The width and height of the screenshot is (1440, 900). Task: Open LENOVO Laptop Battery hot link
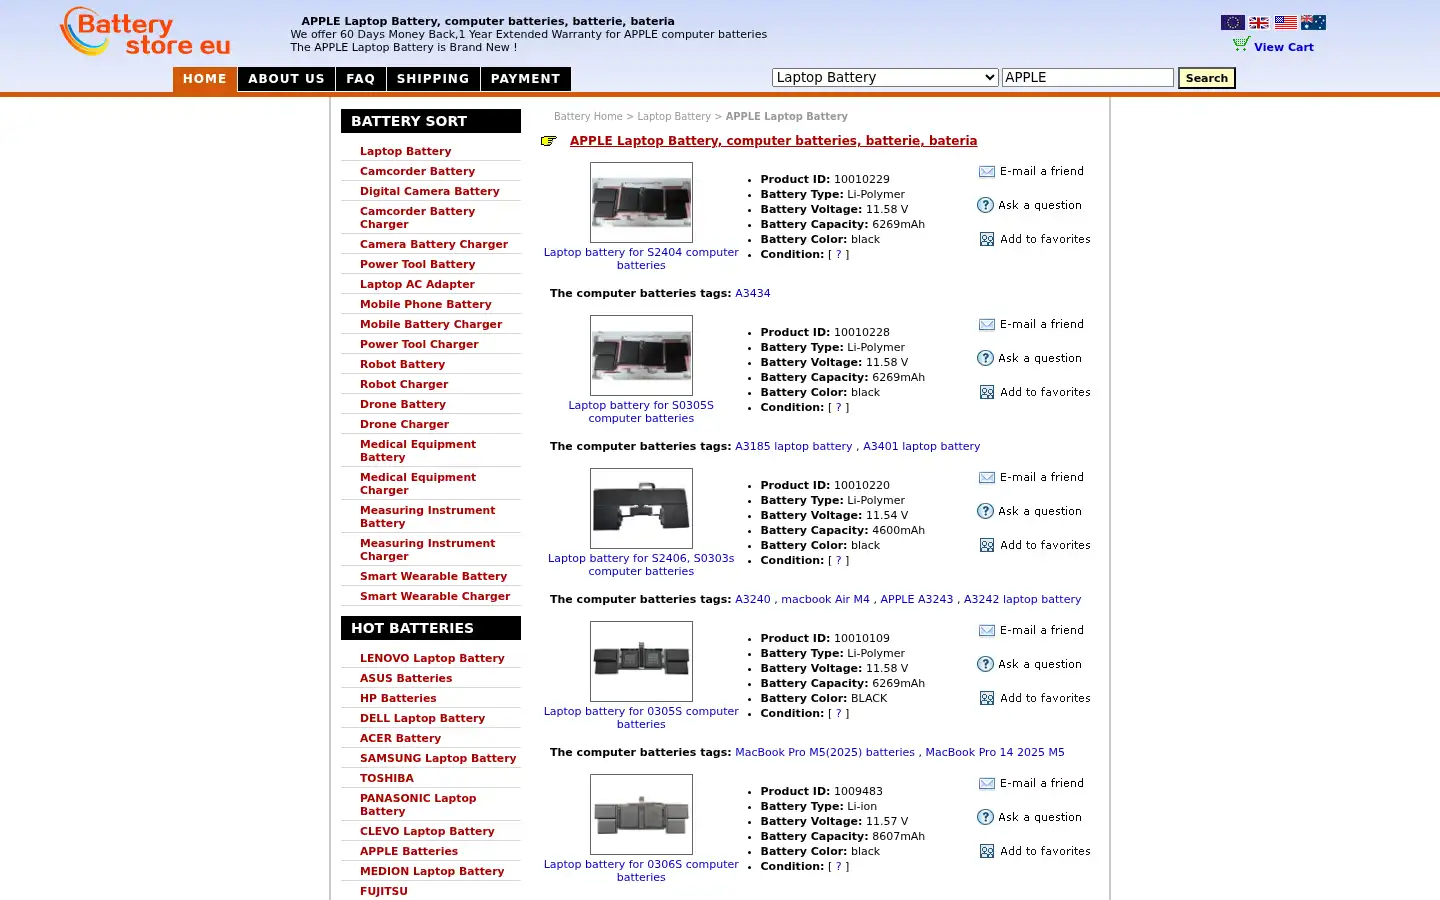432,659
